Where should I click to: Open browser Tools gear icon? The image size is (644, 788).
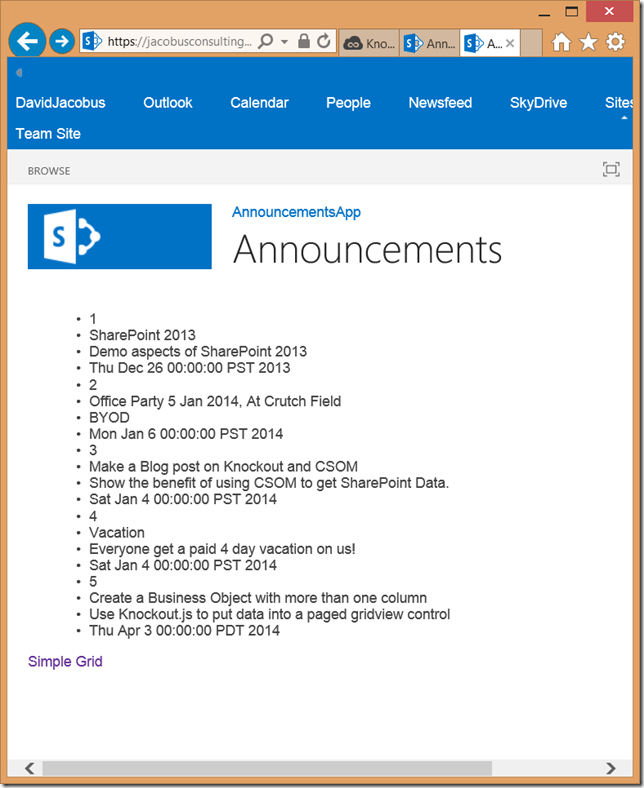pos(615,42)
